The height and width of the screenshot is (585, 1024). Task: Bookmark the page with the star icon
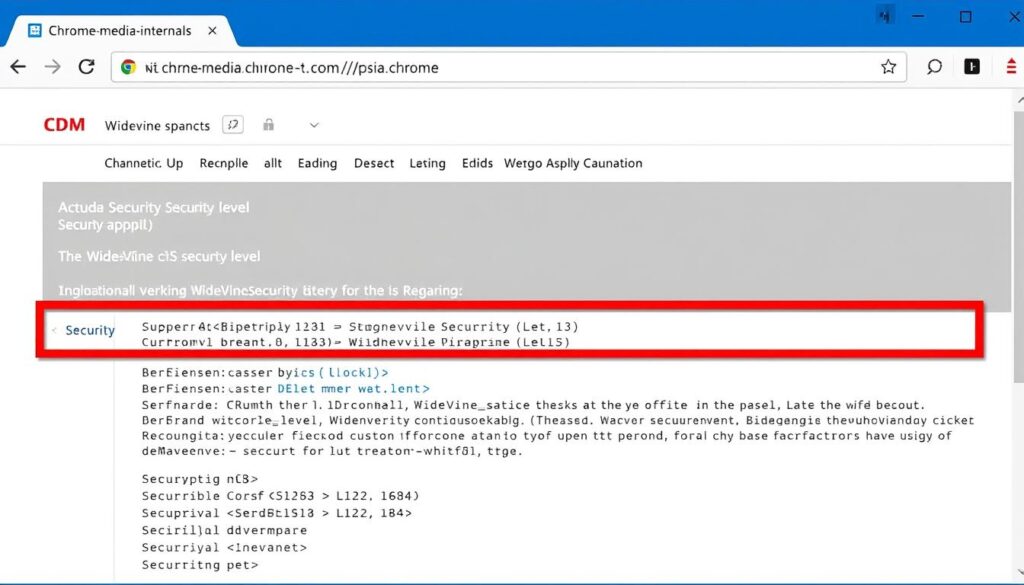[889, 67]
